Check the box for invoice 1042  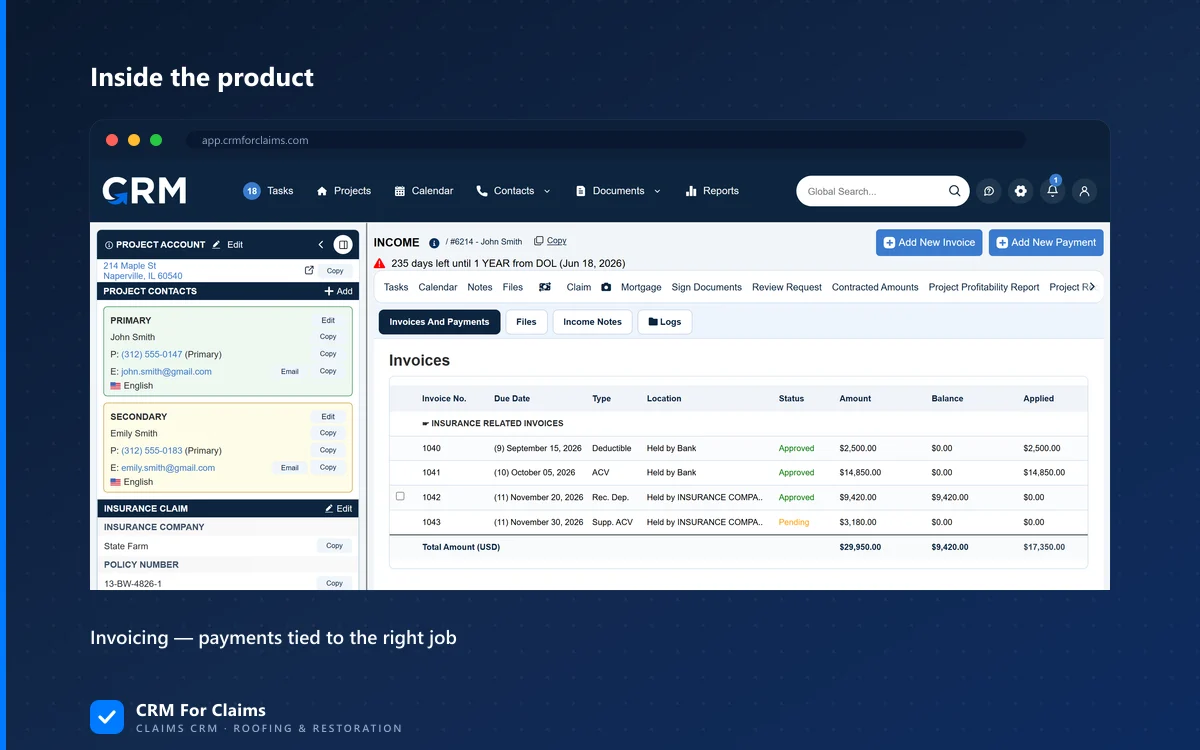(400, 496)
